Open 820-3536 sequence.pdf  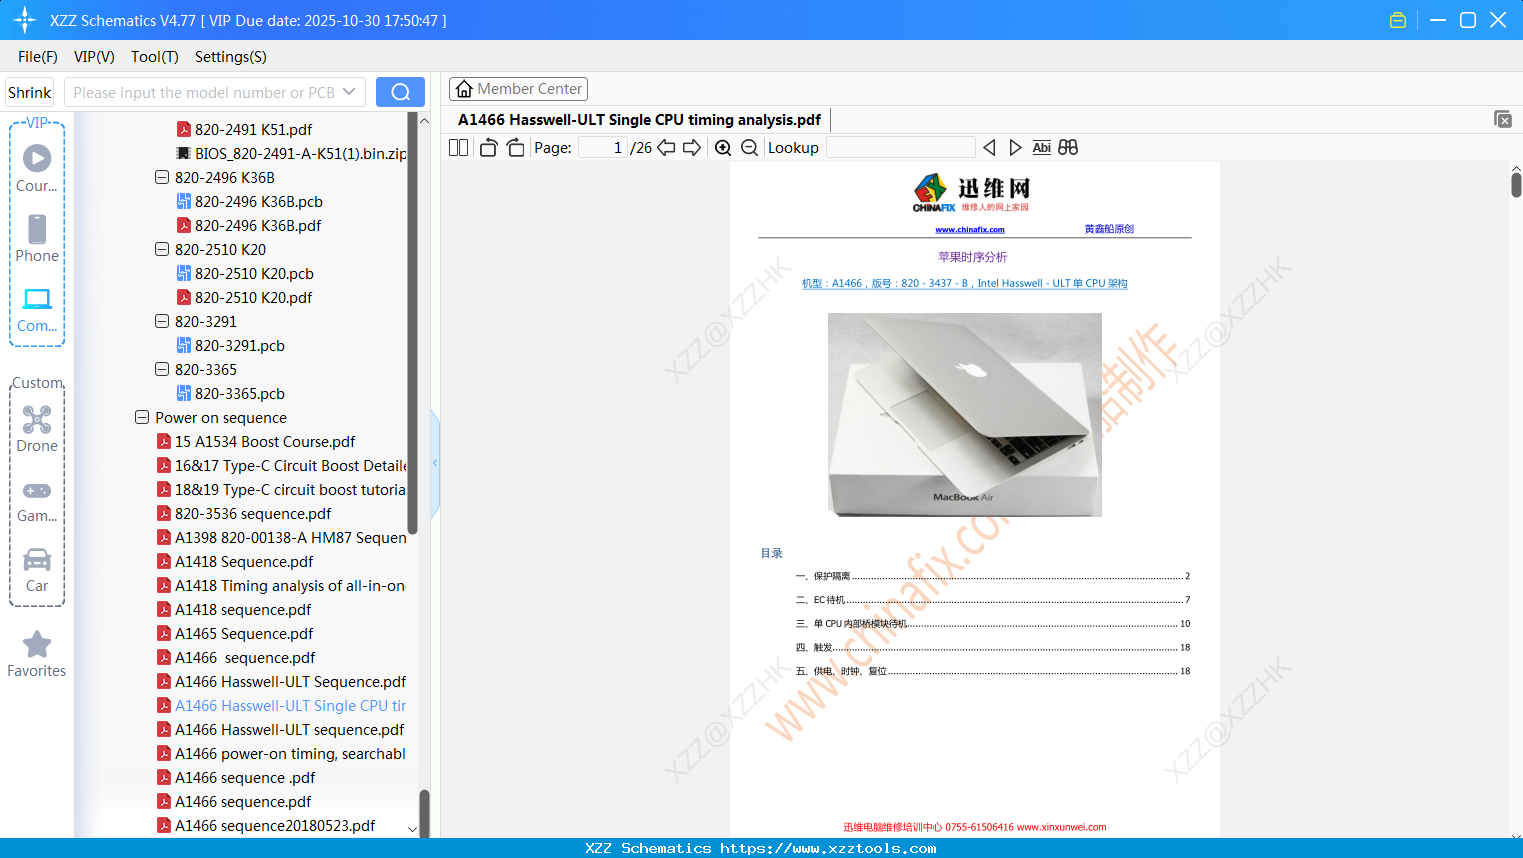pyautogui.click(x=244, y=514)
